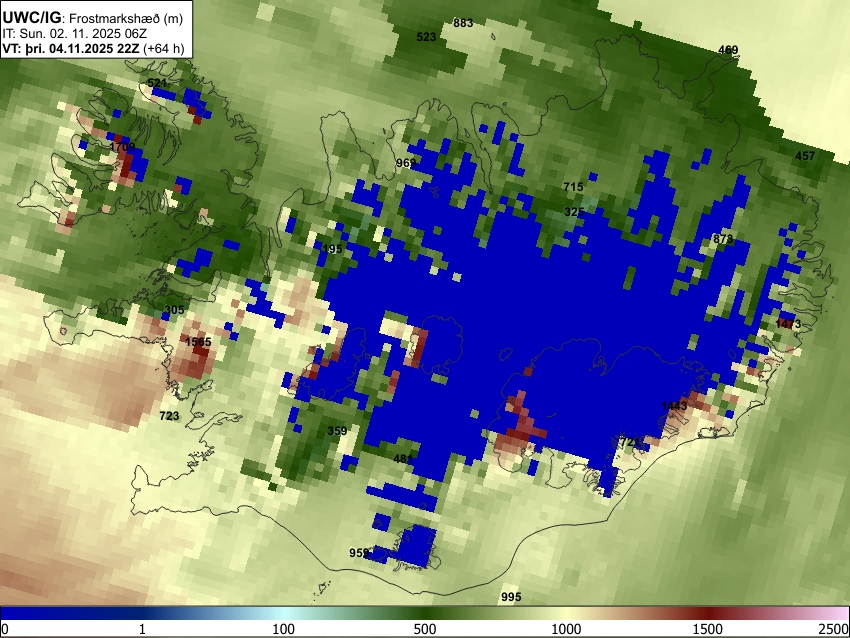This screenshot has width=850, height=638.
Task: Click the 715 value on the map
Action: click(x=573, y=187)
